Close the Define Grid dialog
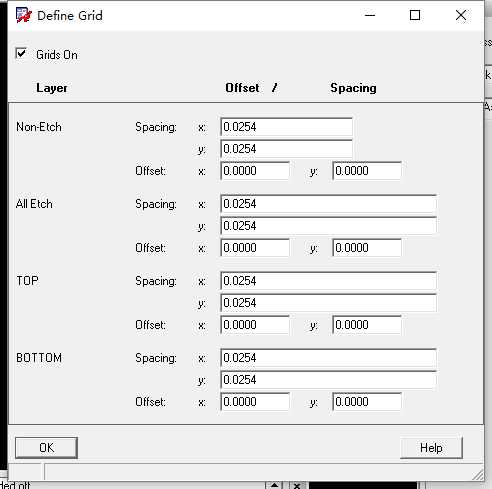Screen dimensions: 492x489 (x=461, y=15)
